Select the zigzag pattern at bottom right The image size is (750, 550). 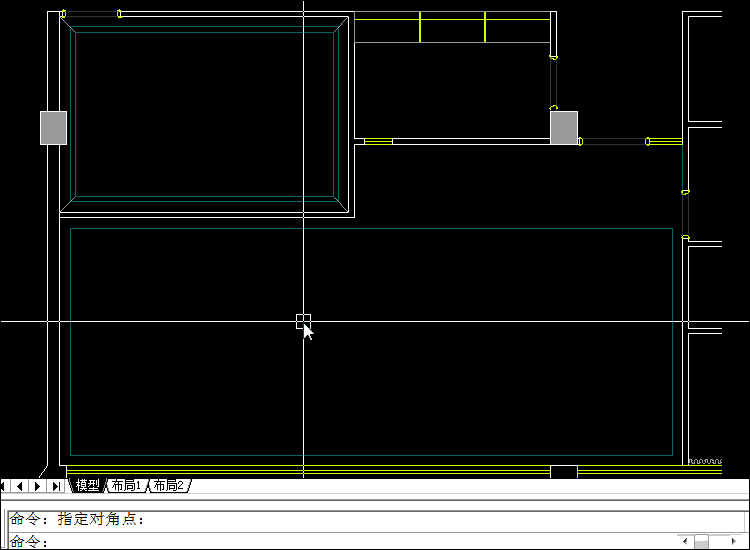pos(706,462)
